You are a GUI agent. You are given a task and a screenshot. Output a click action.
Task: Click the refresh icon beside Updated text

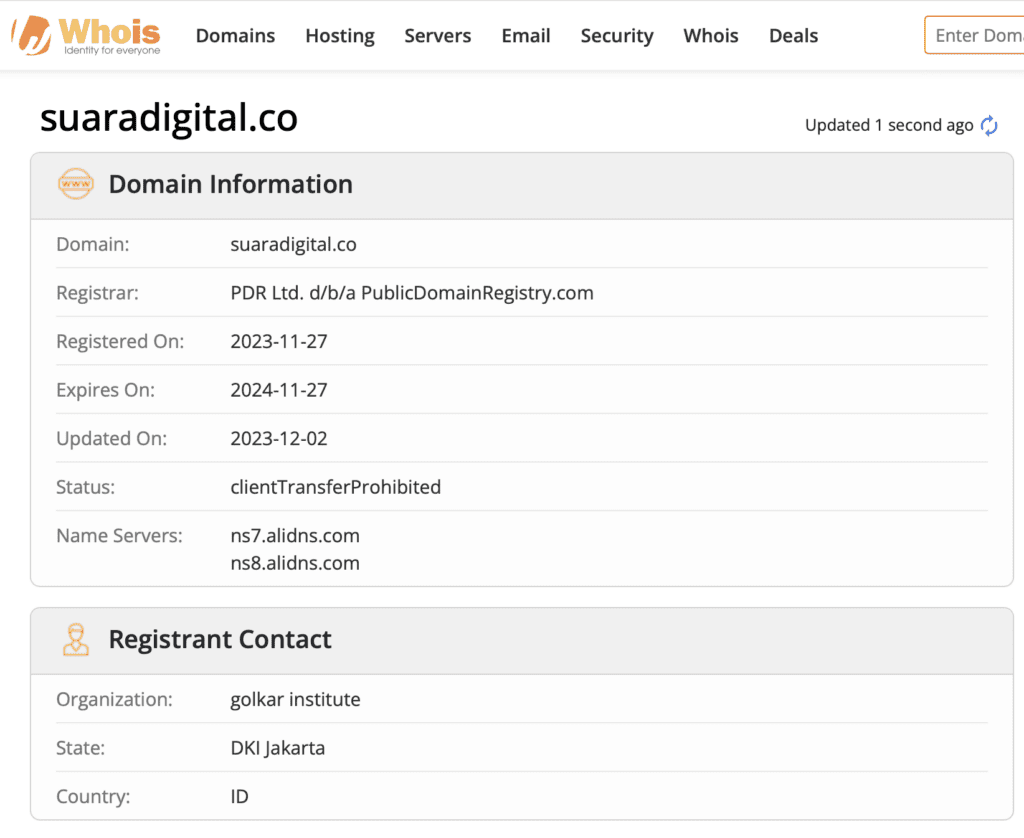[989, 125]
